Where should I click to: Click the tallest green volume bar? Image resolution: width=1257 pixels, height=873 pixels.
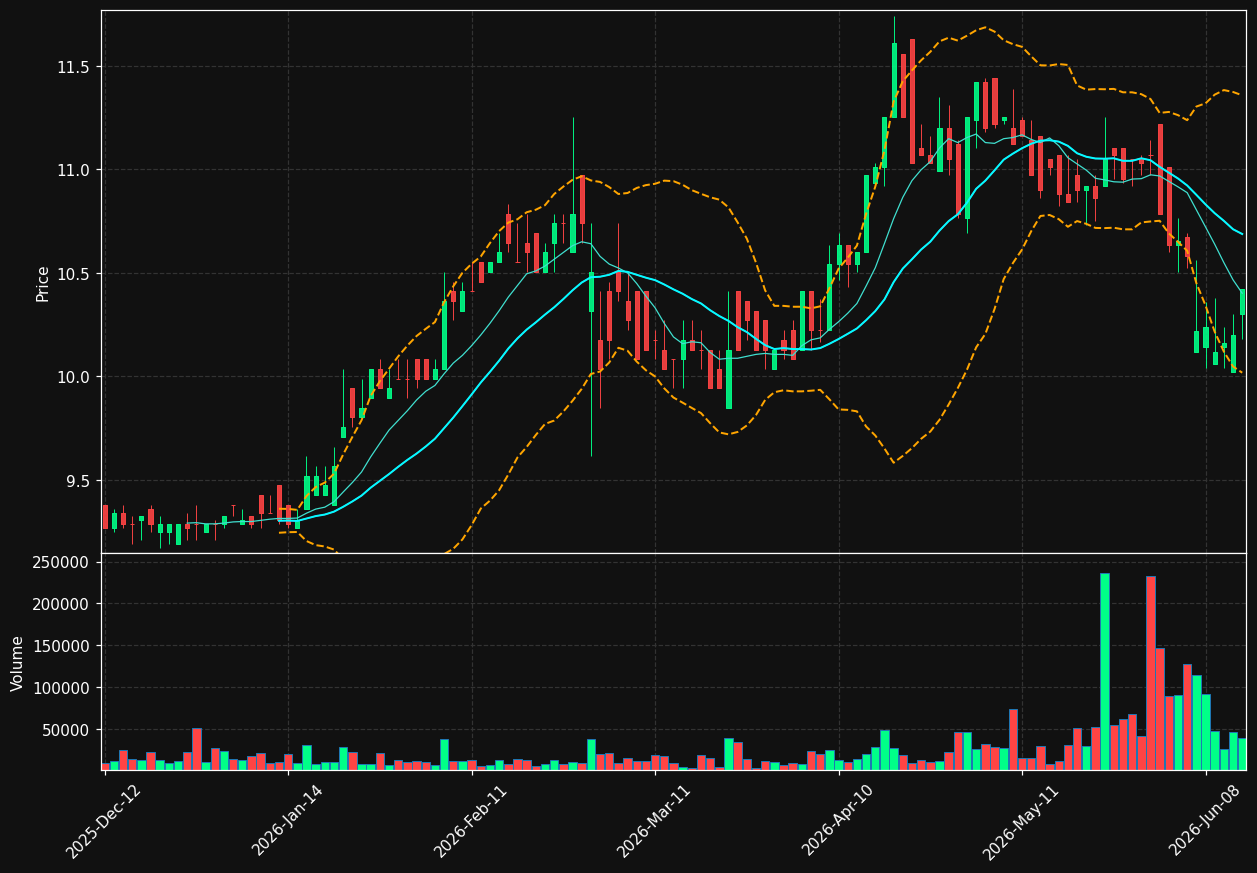(1105, 671)
